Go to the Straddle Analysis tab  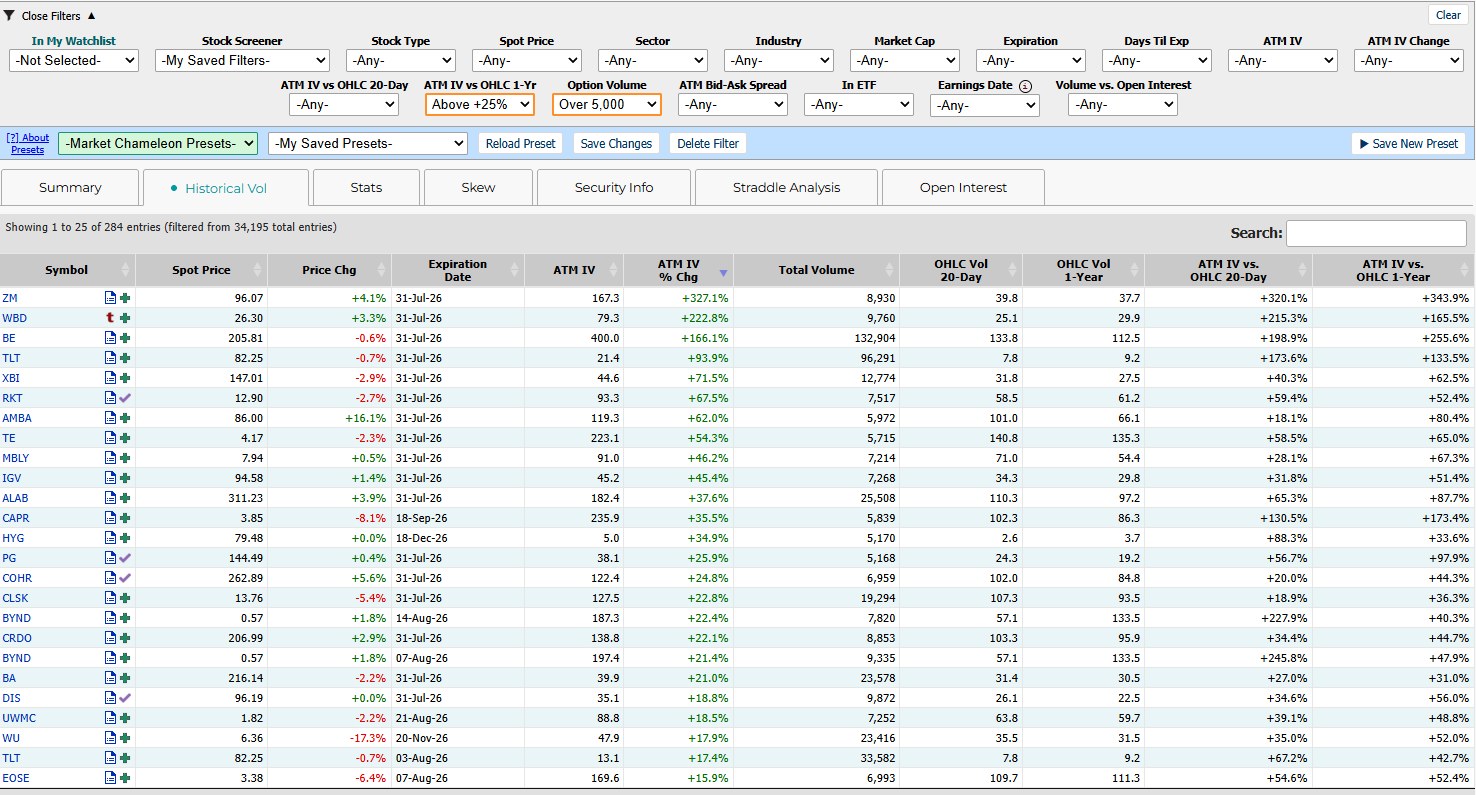pos(786,188)
